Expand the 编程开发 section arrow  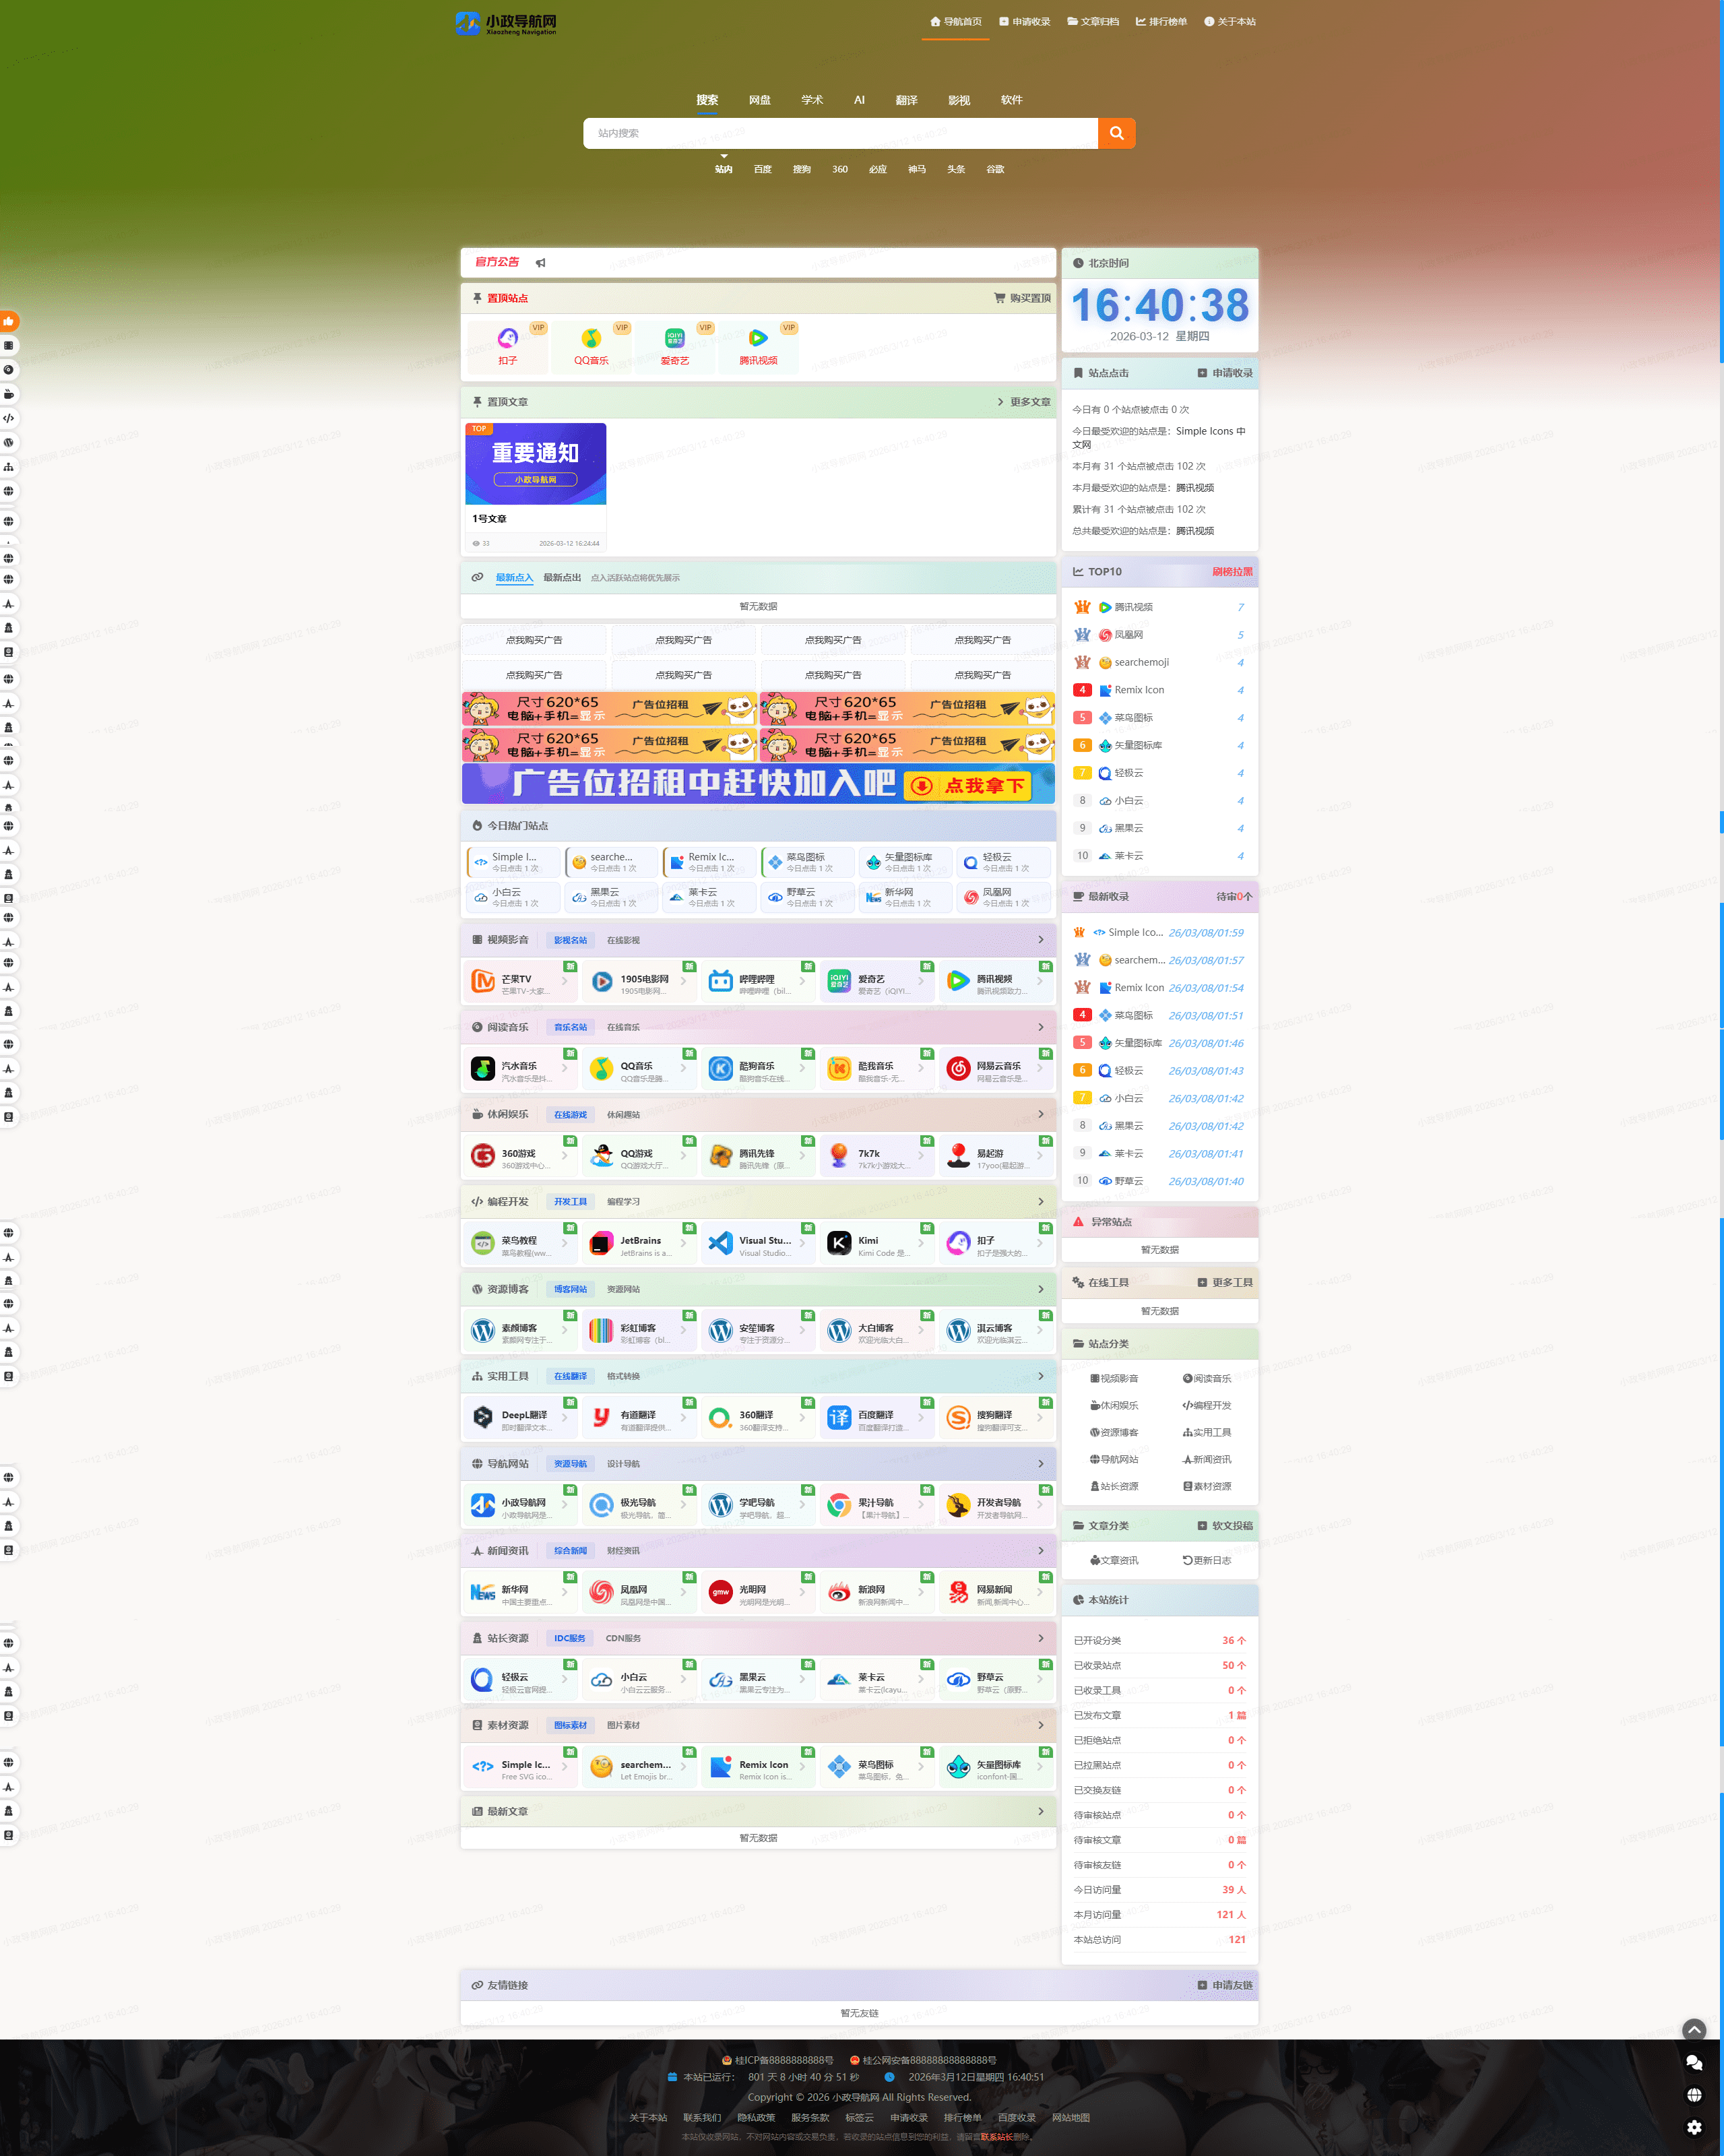[1040, 1201]
